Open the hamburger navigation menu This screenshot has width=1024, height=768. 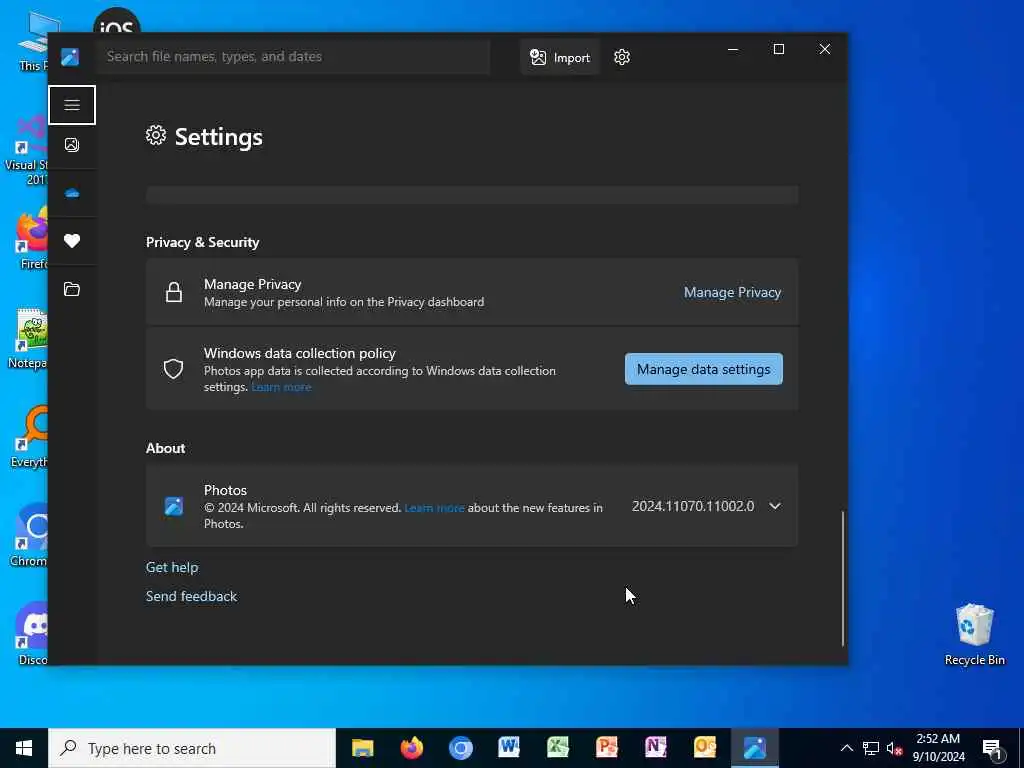pos(72,104)
